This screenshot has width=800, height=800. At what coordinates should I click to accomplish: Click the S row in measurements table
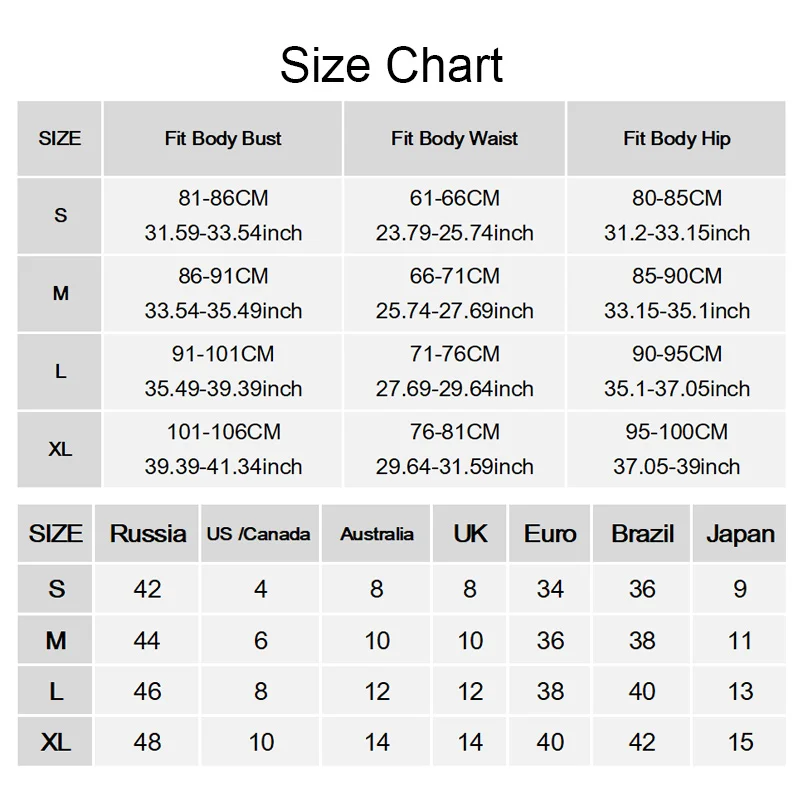click(x=402, y=215)
